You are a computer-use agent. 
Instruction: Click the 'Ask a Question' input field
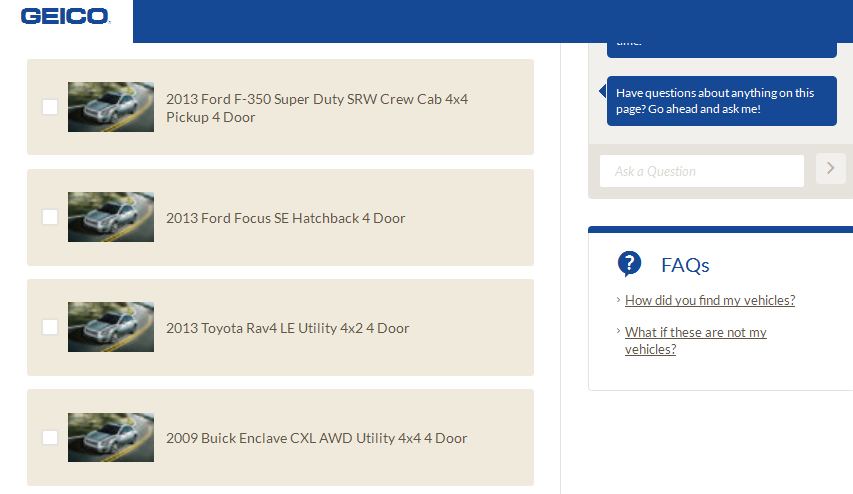pos(701,171)
